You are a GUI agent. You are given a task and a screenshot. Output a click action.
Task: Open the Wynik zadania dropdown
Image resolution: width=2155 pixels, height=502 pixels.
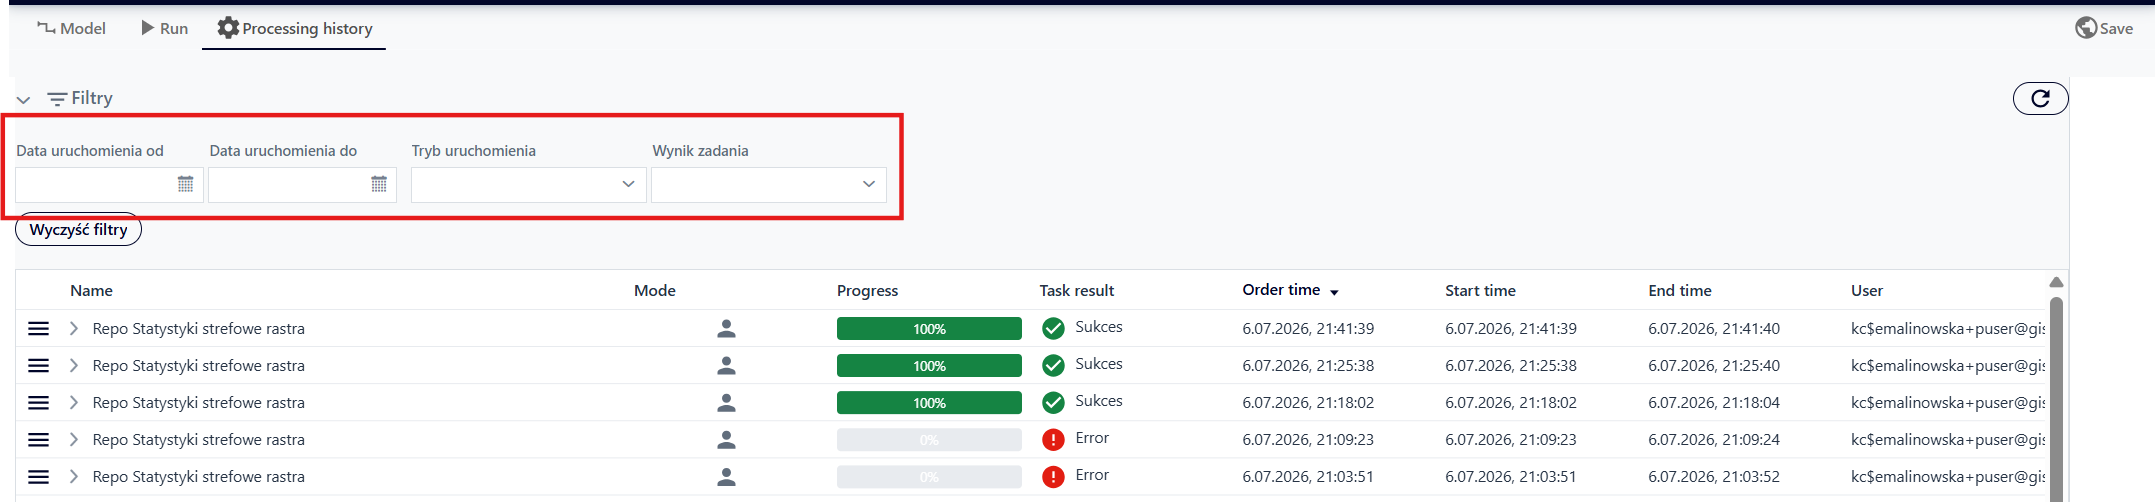768,184
